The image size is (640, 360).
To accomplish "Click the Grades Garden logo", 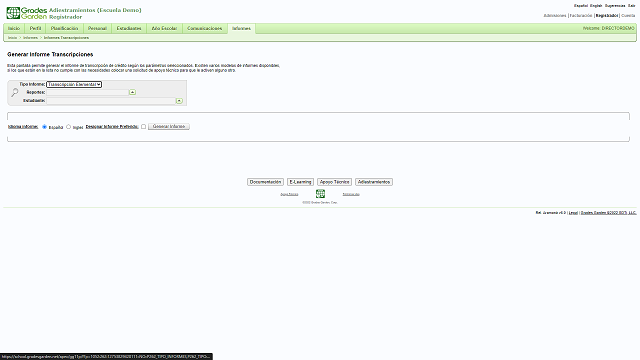I will coord(27,13).
